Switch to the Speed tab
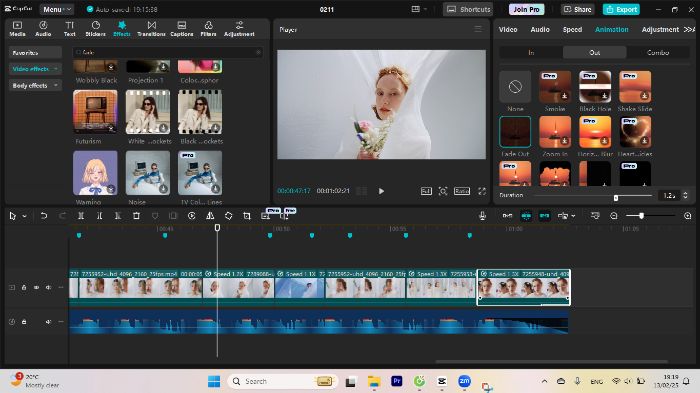Viewport: 700px width, 393px height. click(x=572, y=29)
